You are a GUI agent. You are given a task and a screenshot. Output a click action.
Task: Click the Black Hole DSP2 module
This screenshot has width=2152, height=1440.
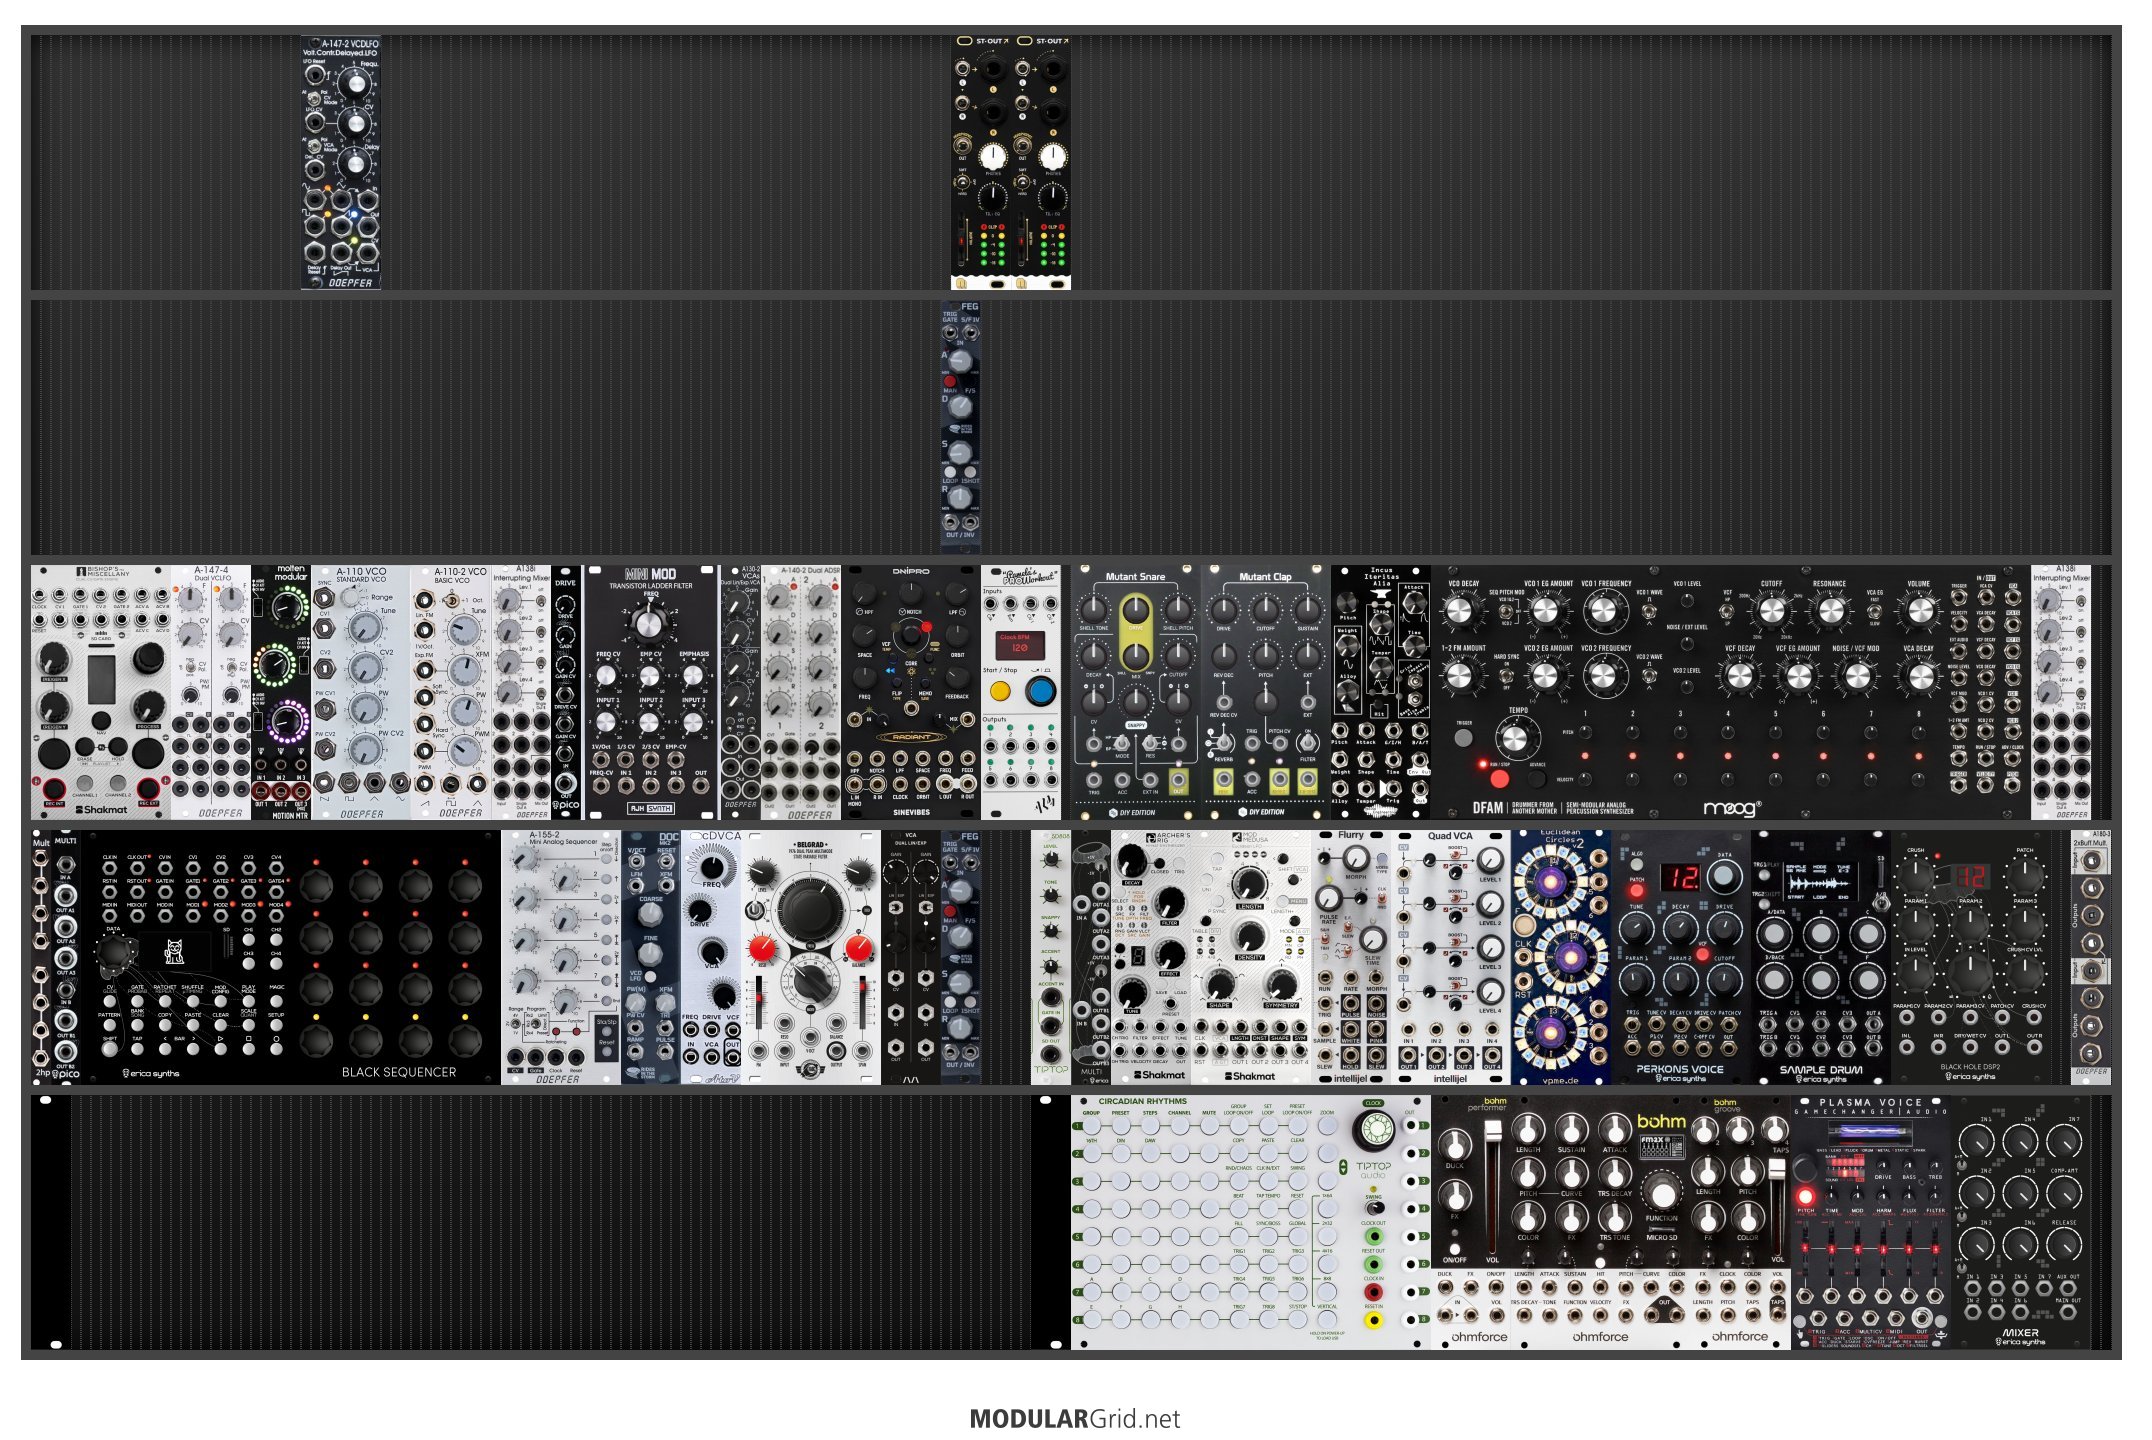(1971, 958)
